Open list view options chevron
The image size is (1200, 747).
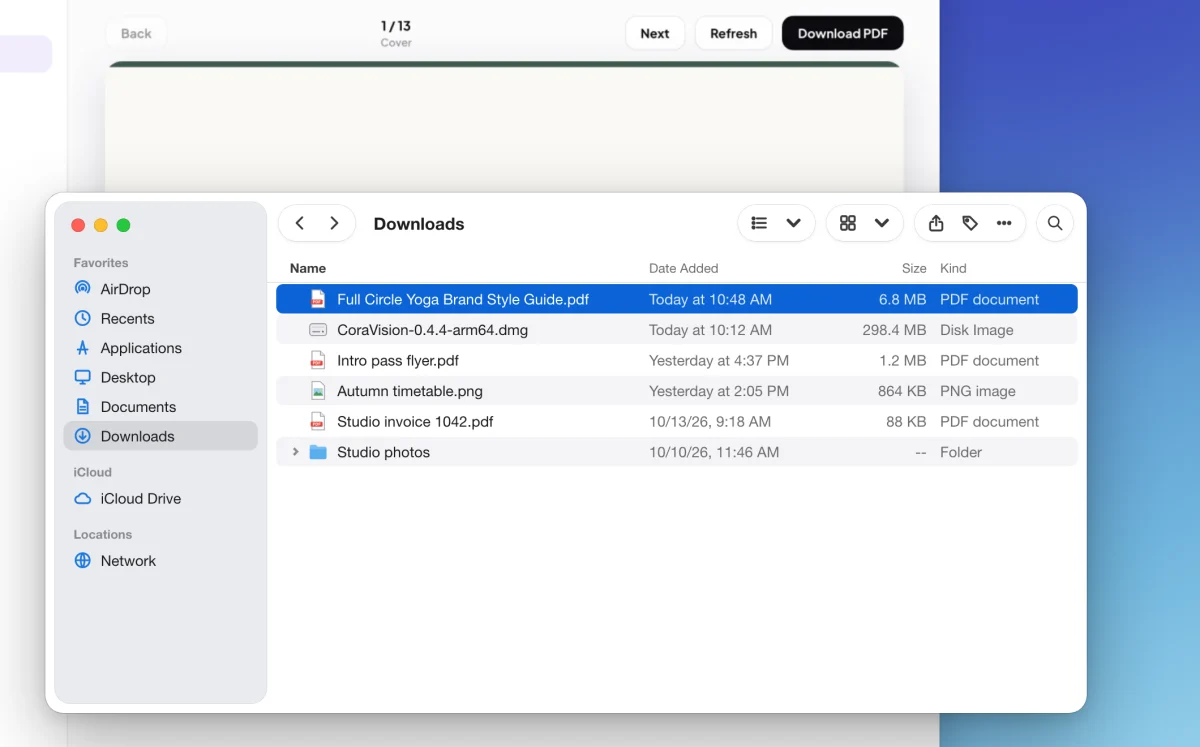click(x=793, y=223)
